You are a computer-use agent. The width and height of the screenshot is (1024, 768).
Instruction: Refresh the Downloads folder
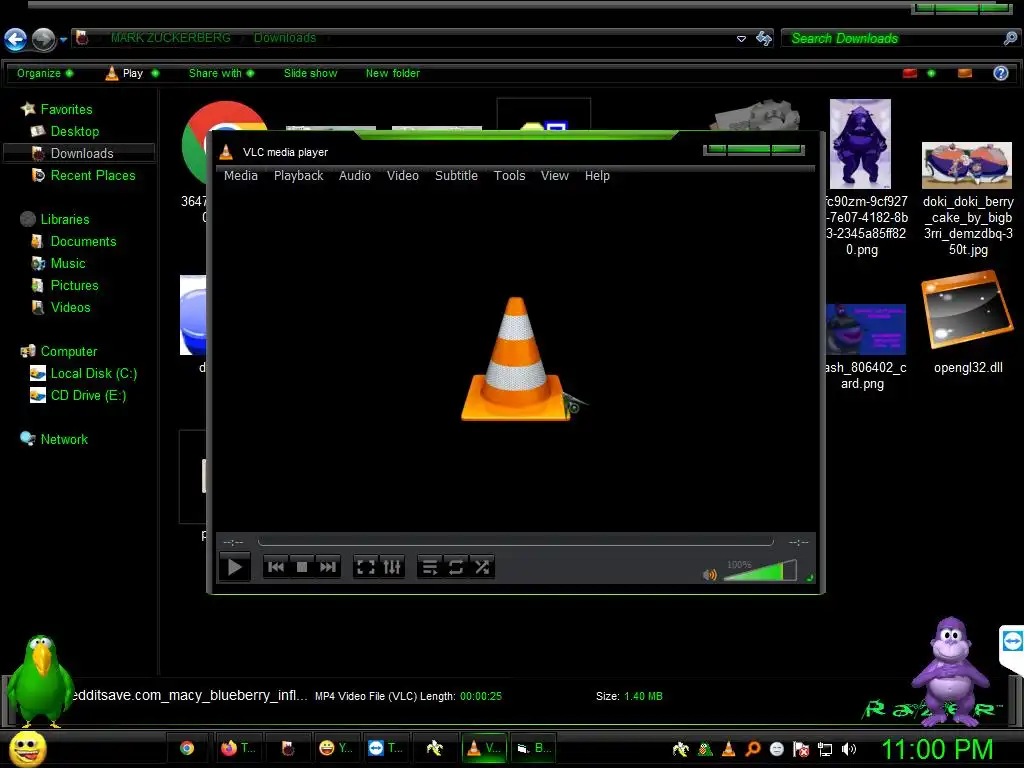point(763,39)
